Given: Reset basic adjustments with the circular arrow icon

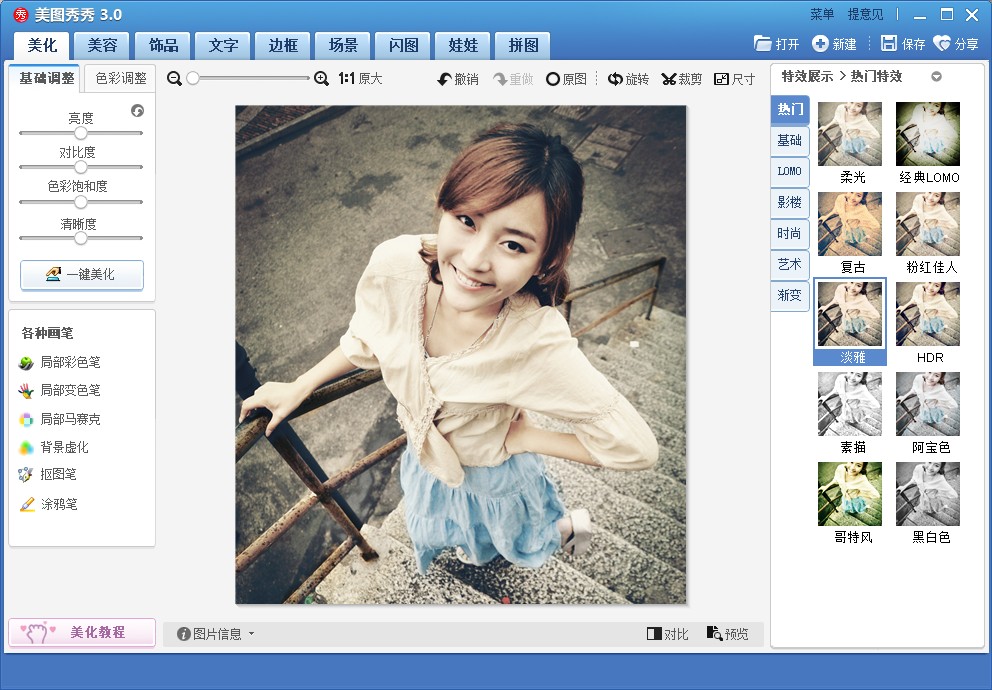Looking at the screenshot, I should [137, 111].
